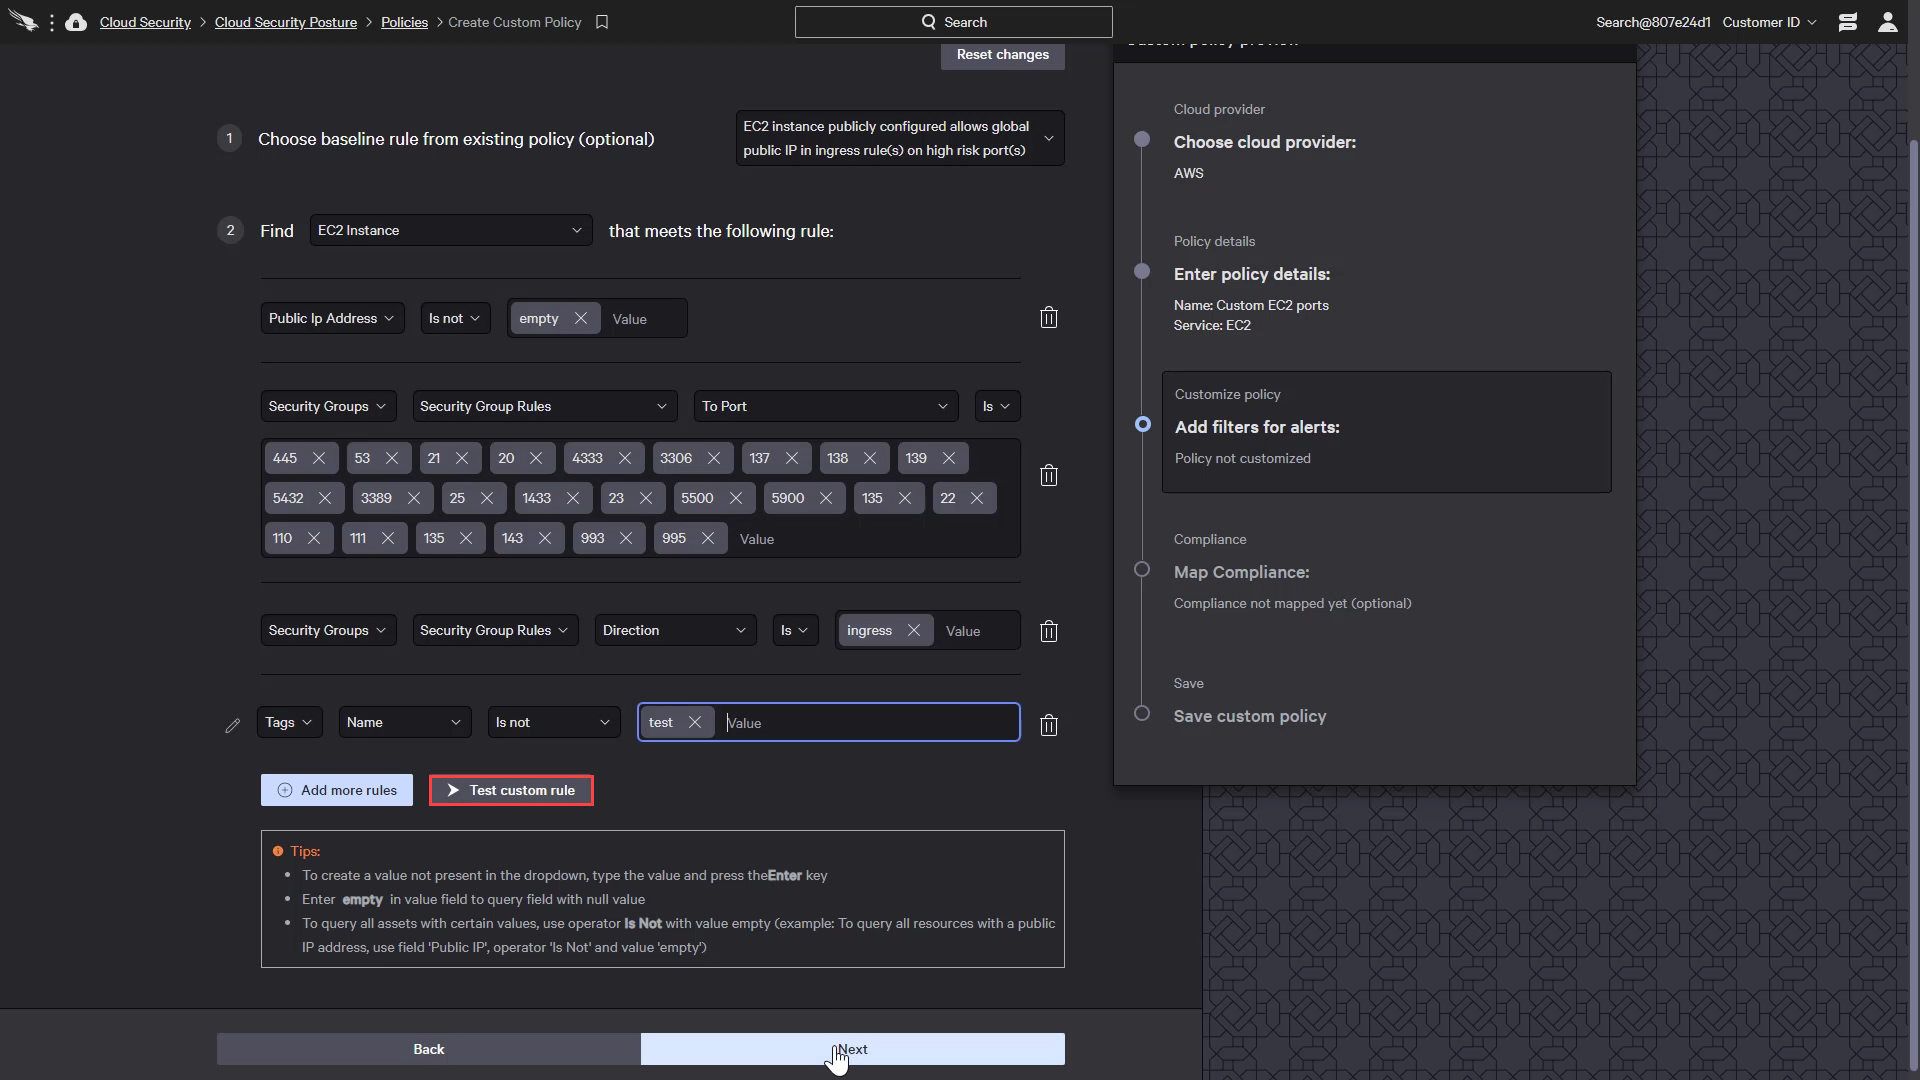Open the user profile icon
The width and height of the screenshot is (1920, 1080).
point(1888,22)
